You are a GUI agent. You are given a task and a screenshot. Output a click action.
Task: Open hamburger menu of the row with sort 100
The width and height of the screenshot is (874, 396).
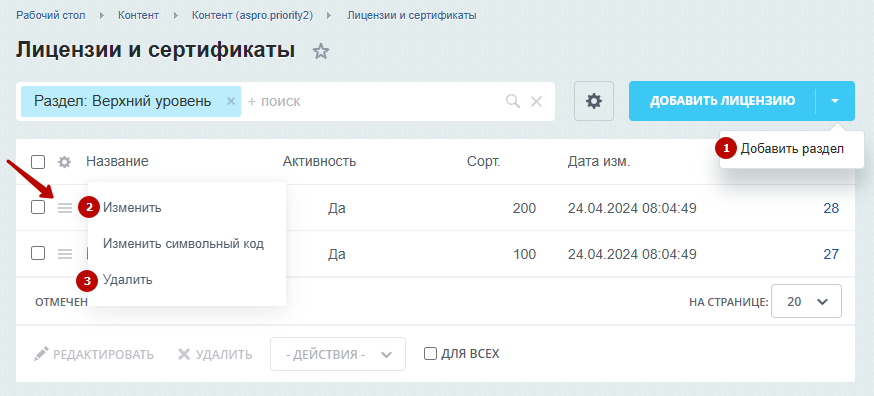(65, 254)
